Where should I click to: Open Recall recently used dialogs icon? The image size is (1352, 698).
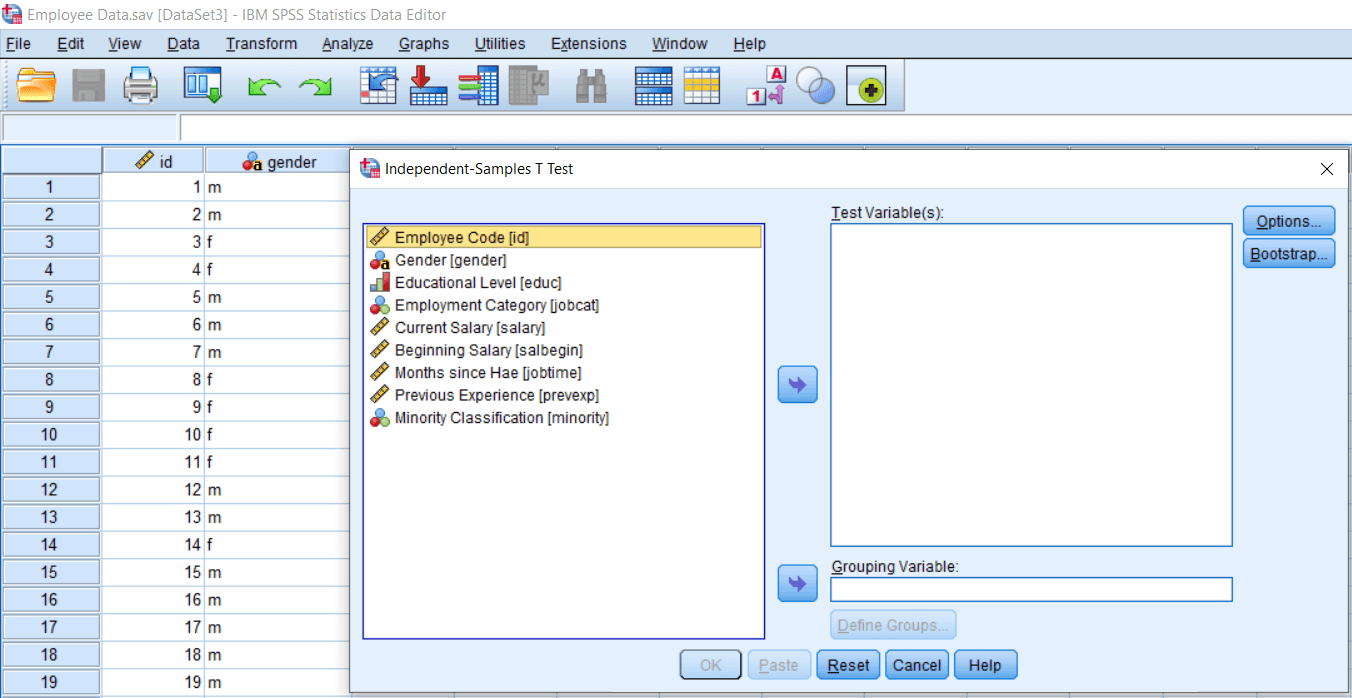pyautogui.click(x=202, y=86)
